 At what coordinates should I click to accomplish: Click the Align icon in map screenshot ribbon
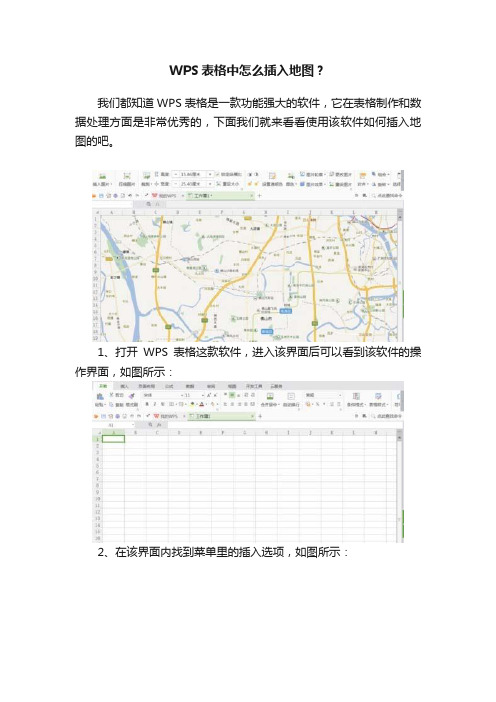tap(363, 176)
